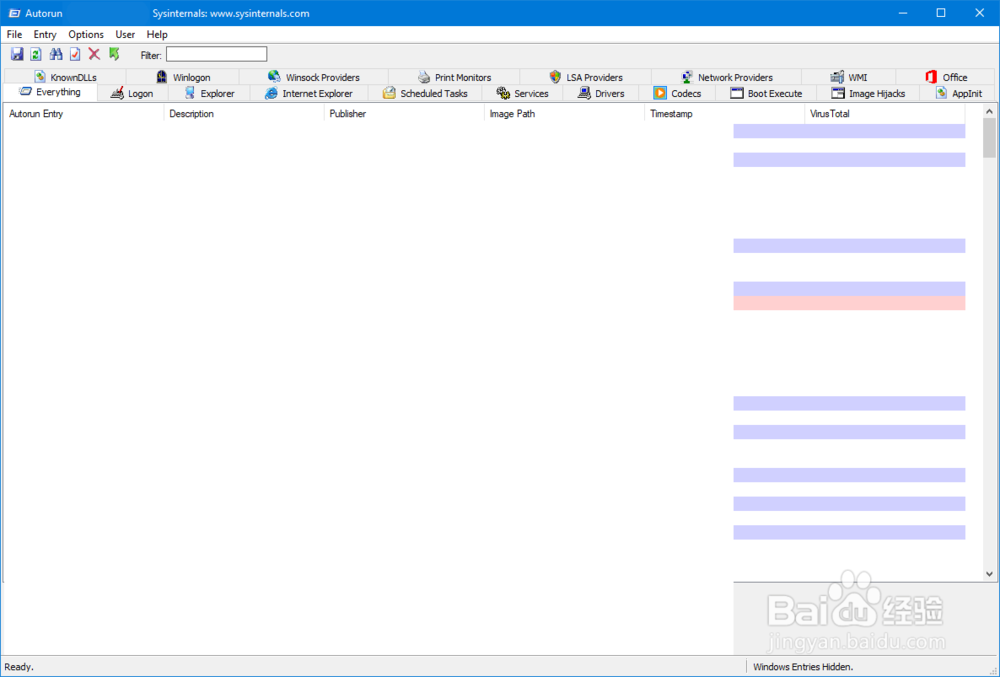This screenshot has height=677, width=1000.
Task: Click the red Office logo icon
Action: [931, 77]
